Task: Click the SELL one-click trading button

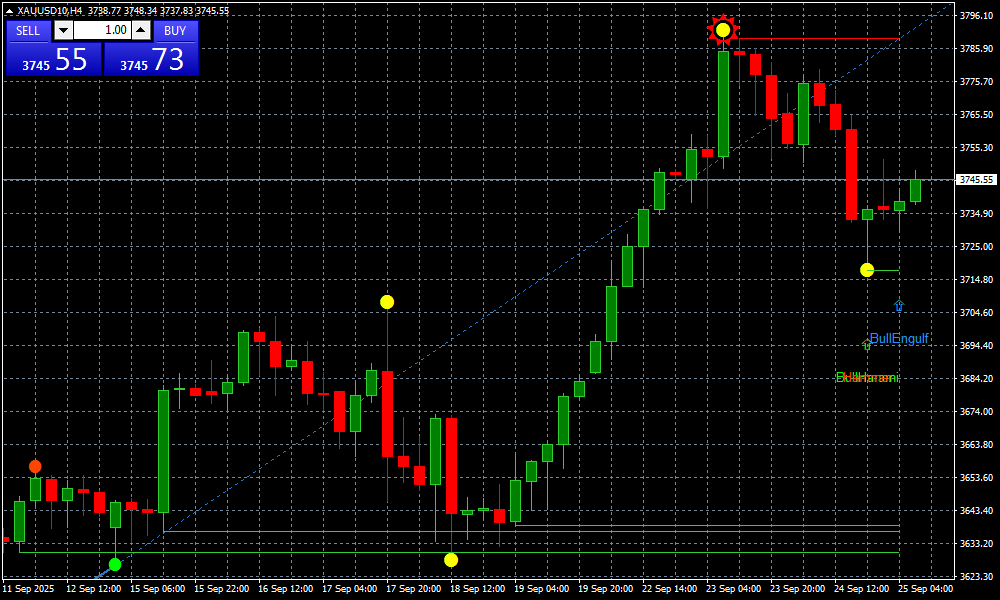Action: [28, 31]
